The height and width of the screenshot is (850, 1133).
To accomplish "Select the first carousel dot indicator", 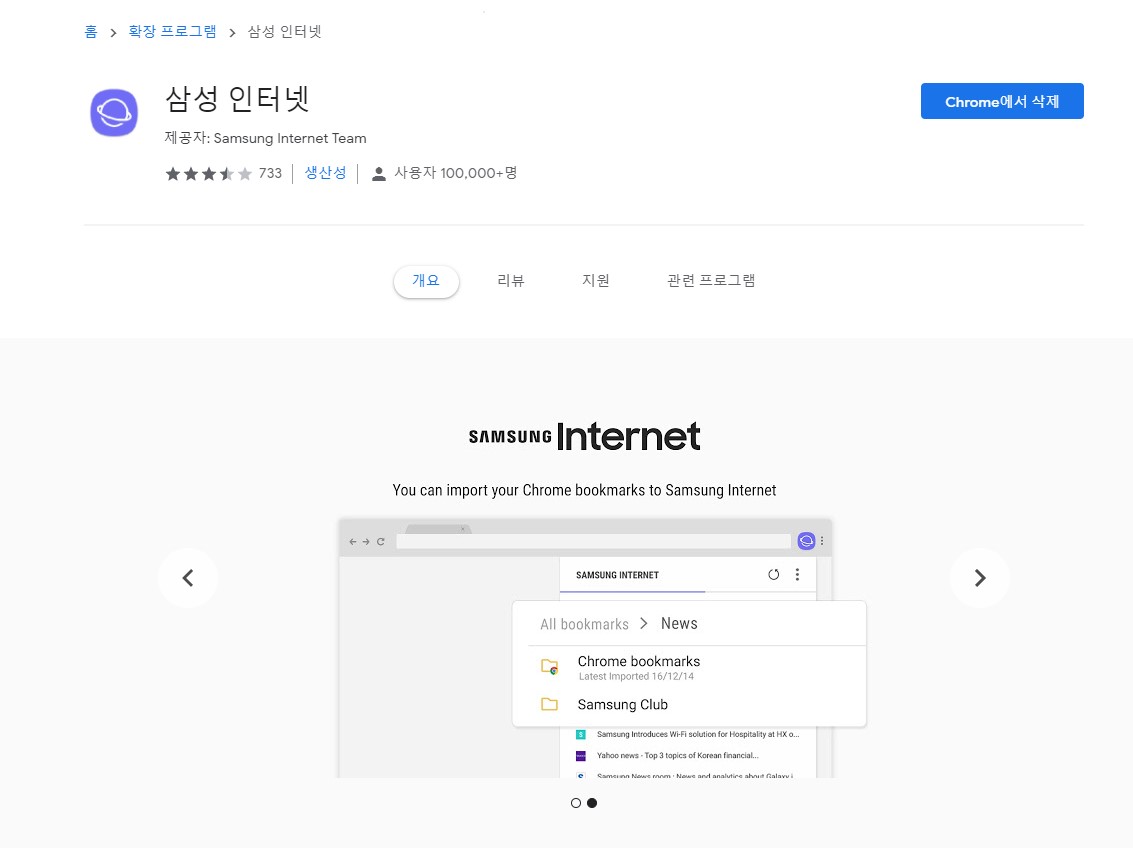I will [576, 803].
